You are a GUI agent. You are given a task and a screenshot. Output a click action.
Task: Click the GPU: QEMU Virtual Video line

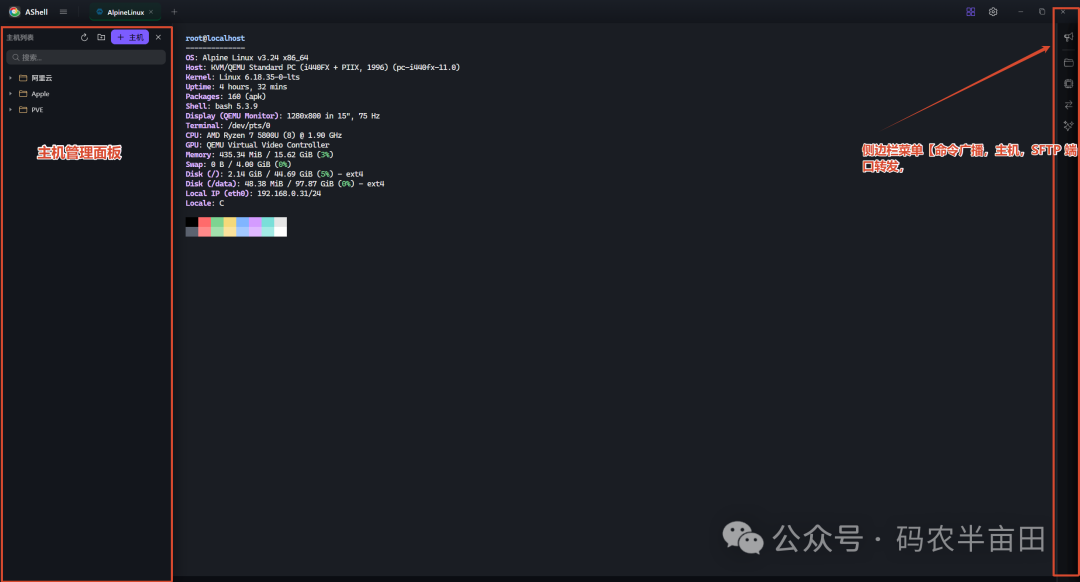click(x=257, y=145)
